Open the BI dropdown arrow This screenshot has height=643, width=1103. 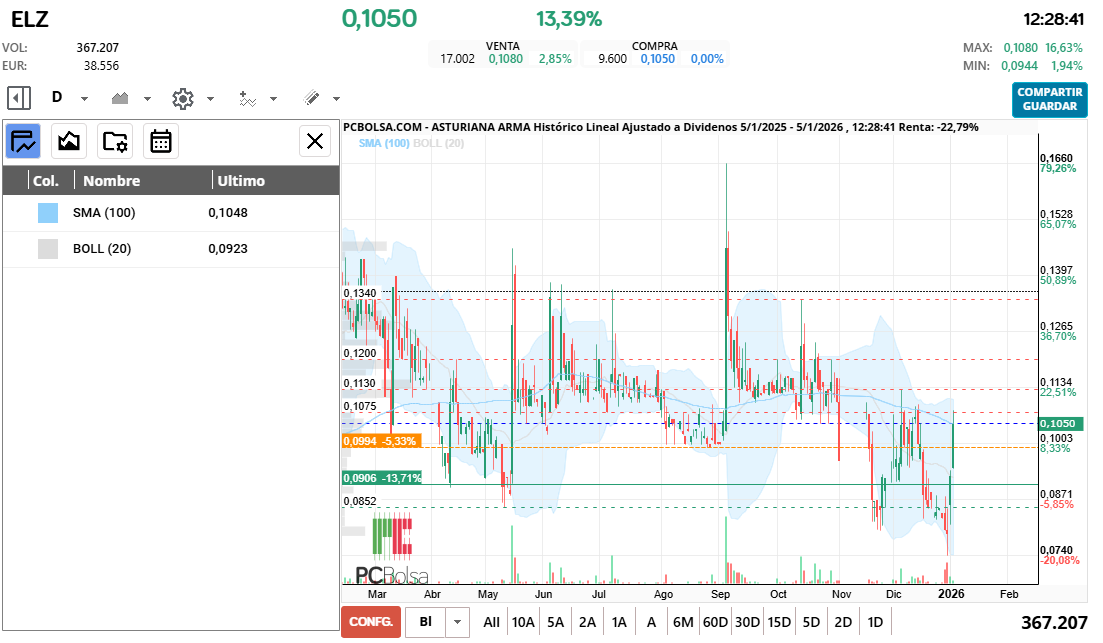(457, 622)
